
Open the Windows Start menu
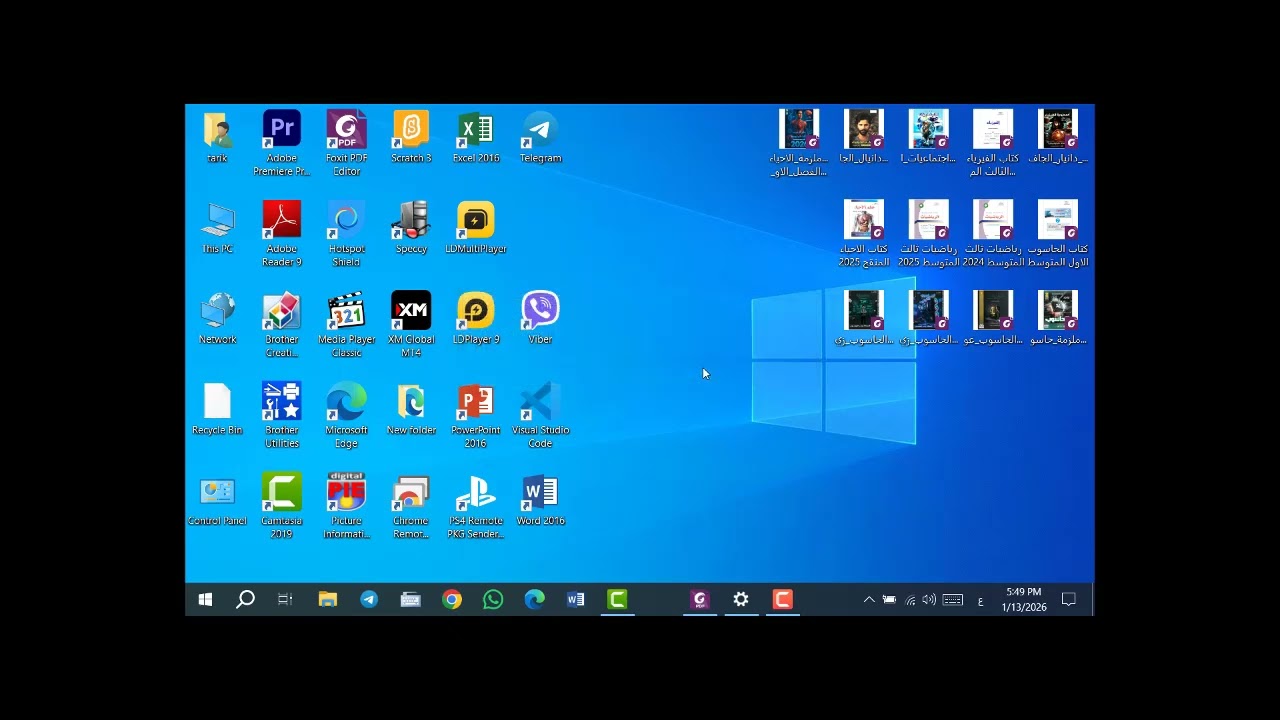205,599
